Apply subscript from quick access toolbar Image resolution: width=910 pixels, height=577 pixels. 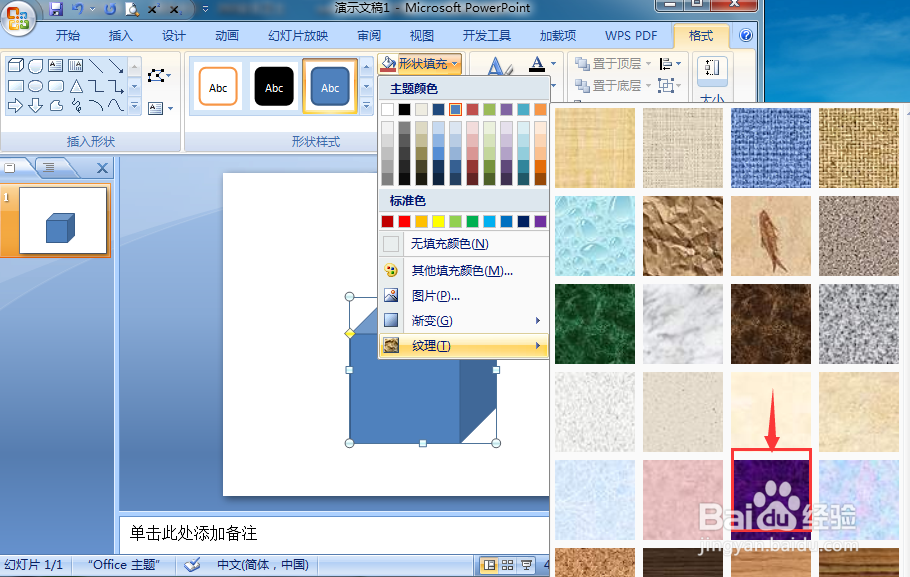pos(175,9)
